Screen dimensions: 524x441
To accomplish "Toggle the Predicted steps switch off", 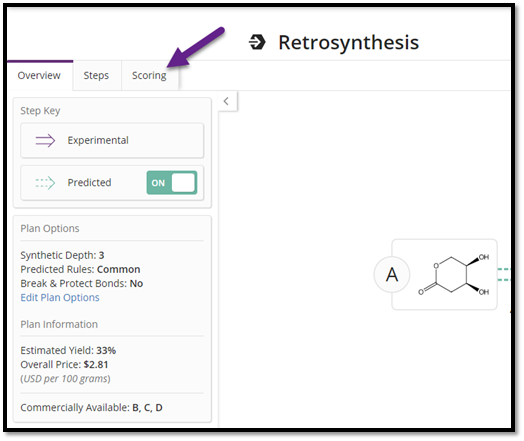I will [172, 183].
